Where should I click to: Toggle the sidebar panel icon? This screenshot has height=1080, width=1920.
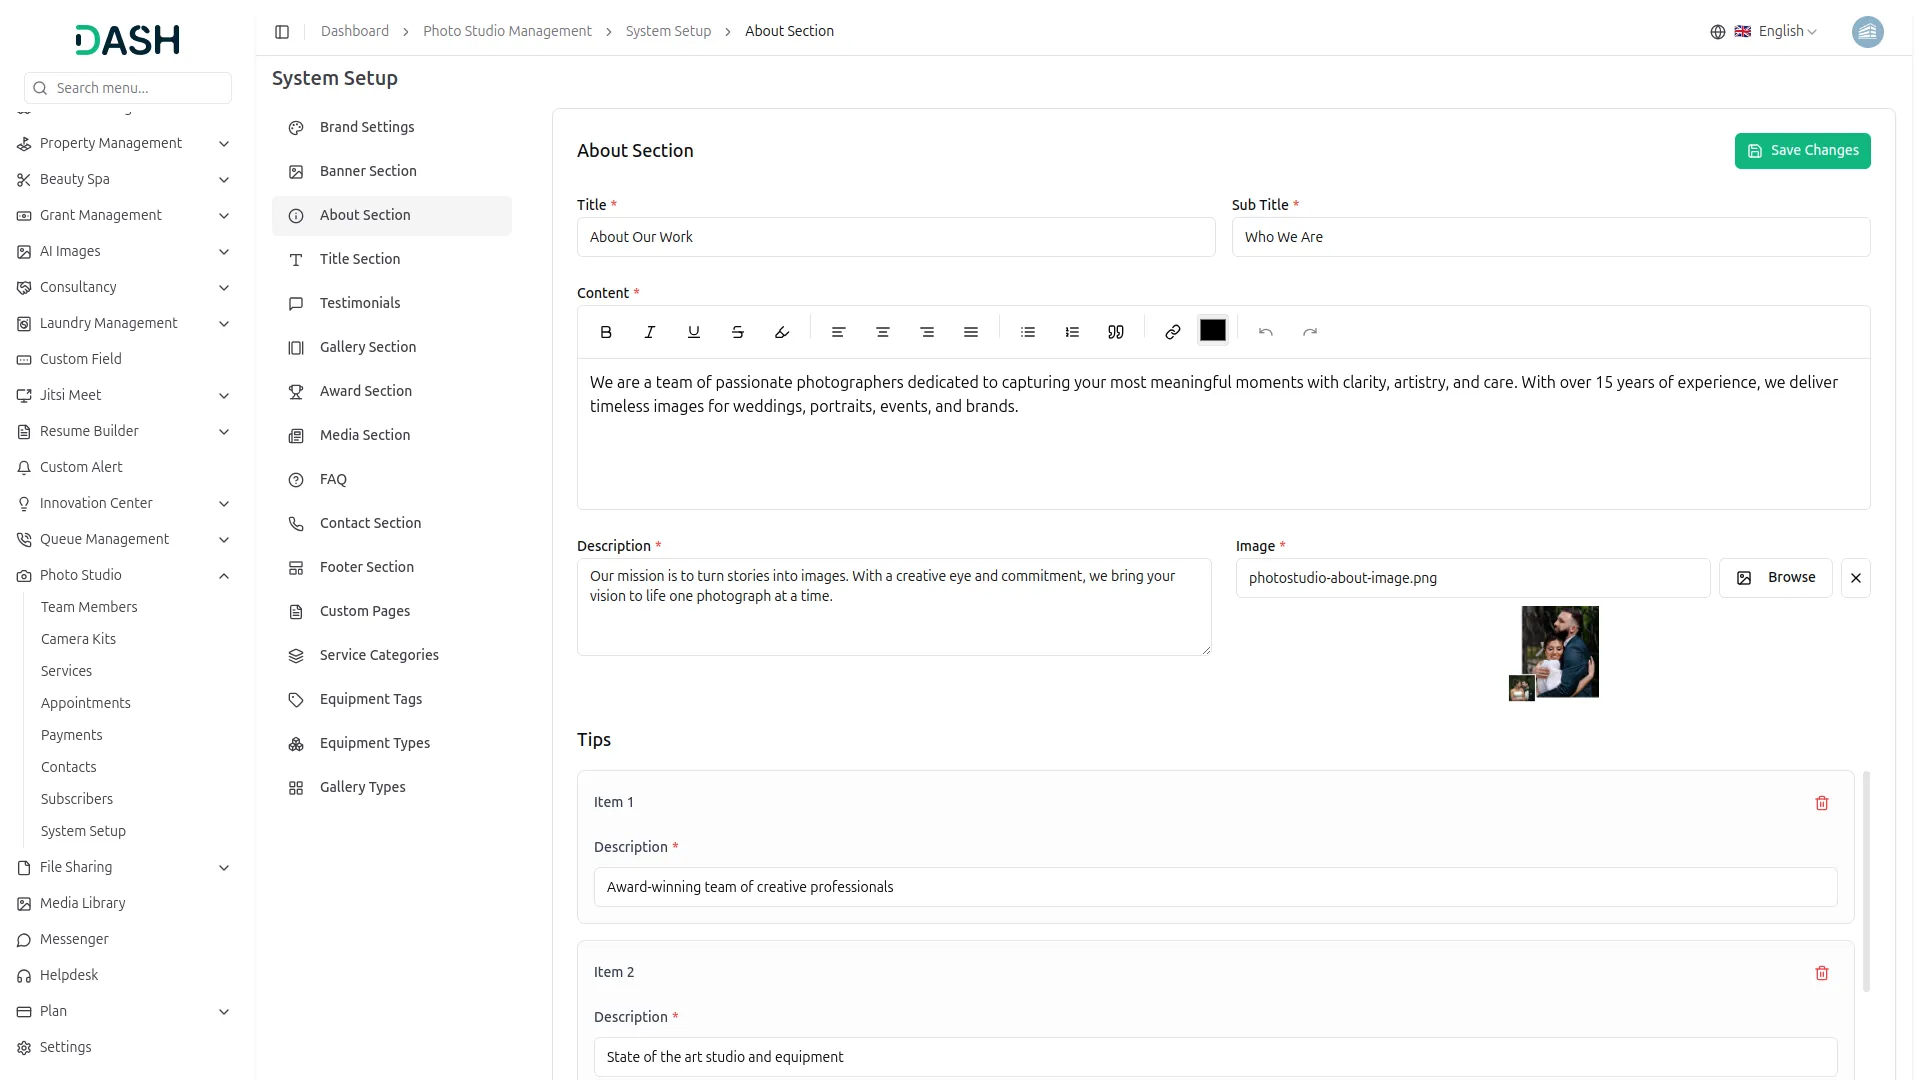(282, 32)
